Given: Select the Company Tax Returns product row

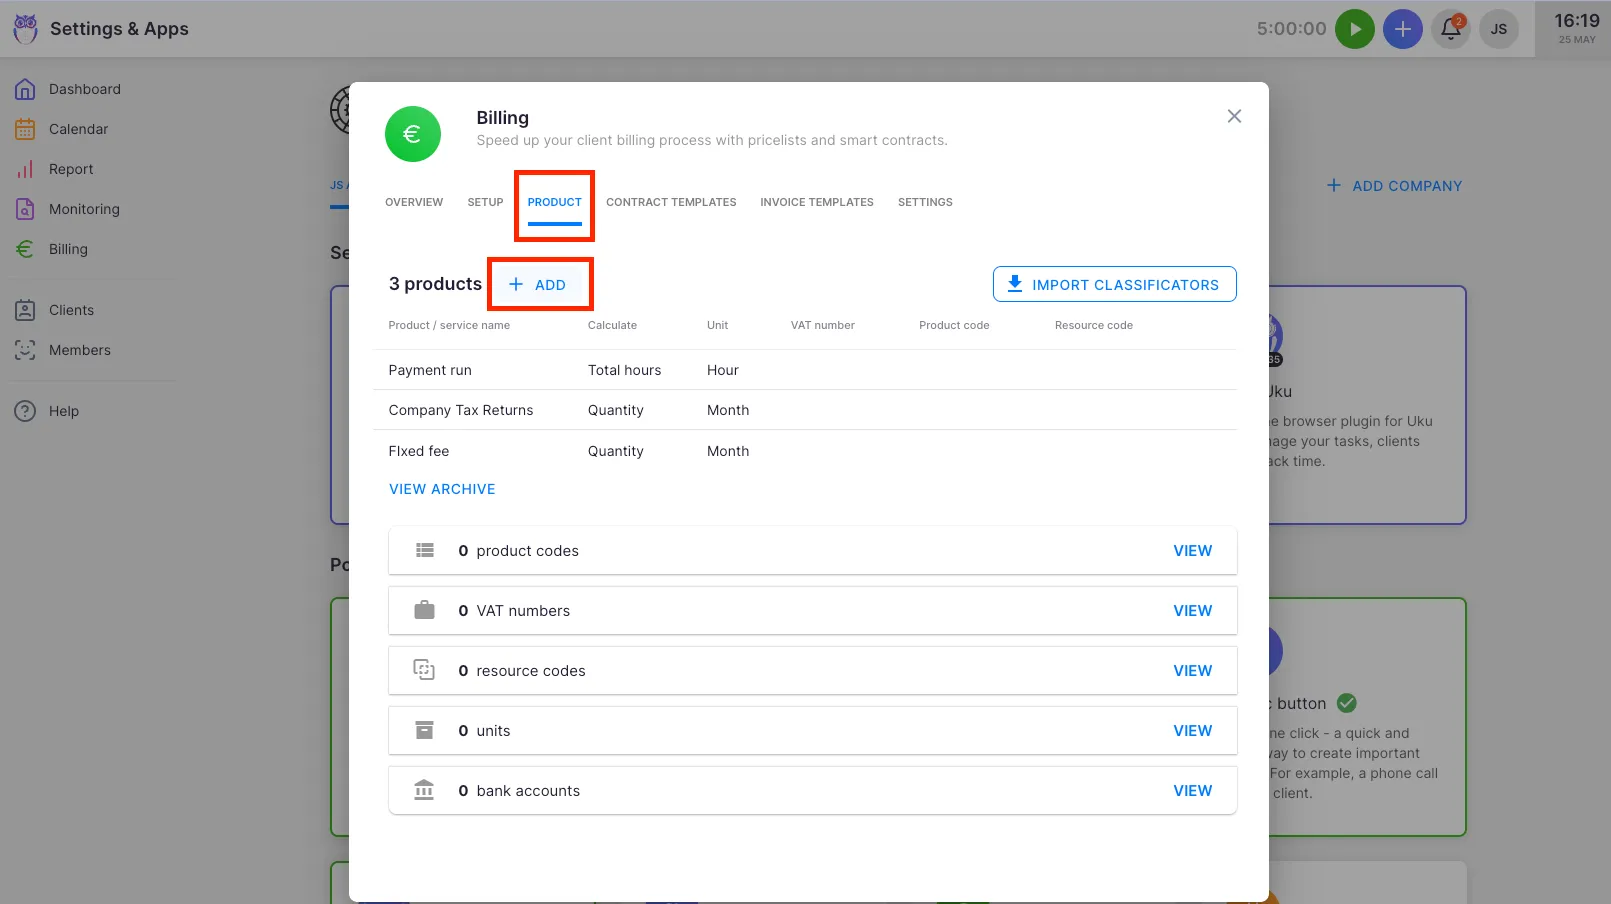Looking at the screenshot, I should point(461,410).
